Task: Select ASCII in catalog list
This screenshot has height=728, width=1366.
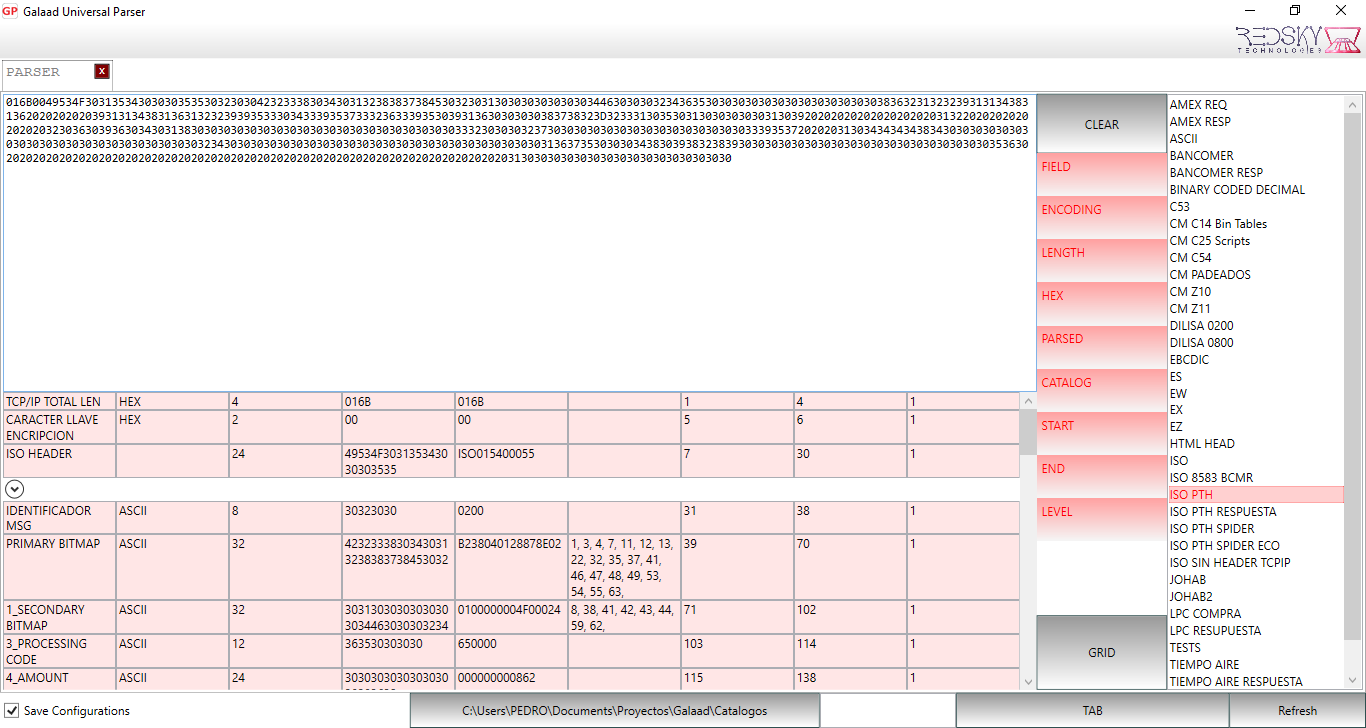Action: click(x=1183, y=139)
